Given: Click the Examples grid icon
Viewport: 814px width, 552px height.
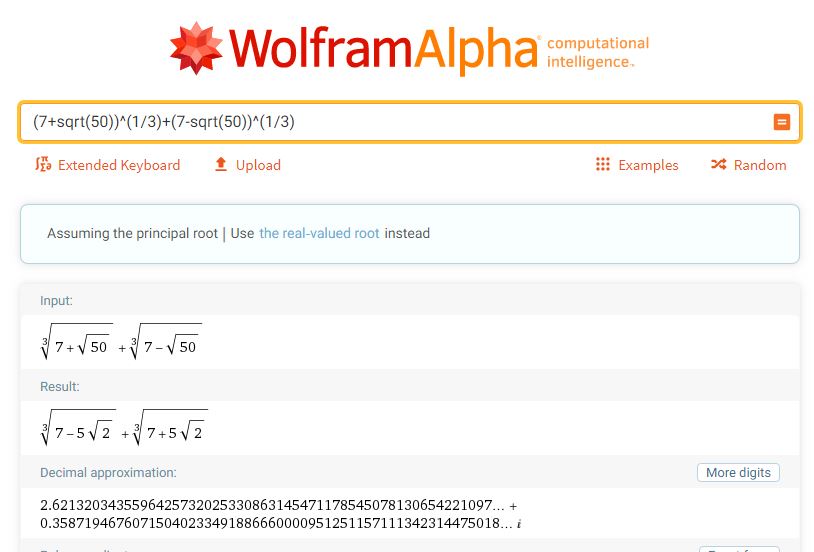Looking at the screenshot, I should click(602, 165).
